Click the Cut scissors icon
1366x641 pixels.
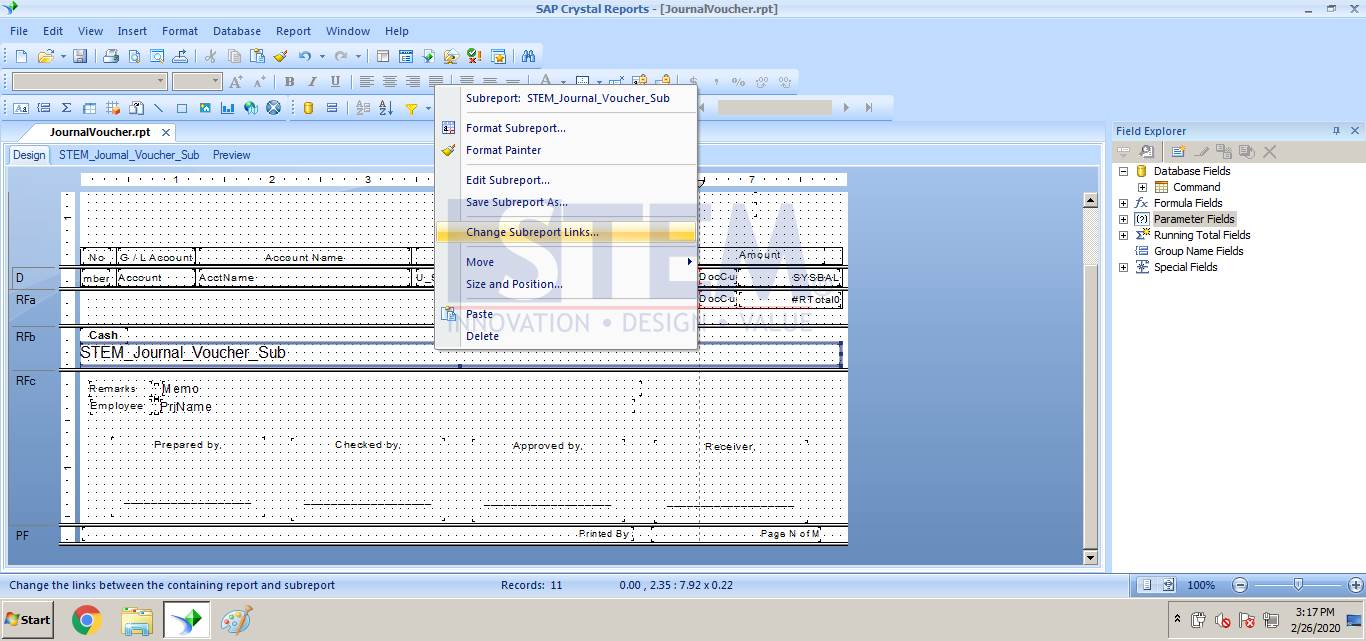(x=210, y=57)
